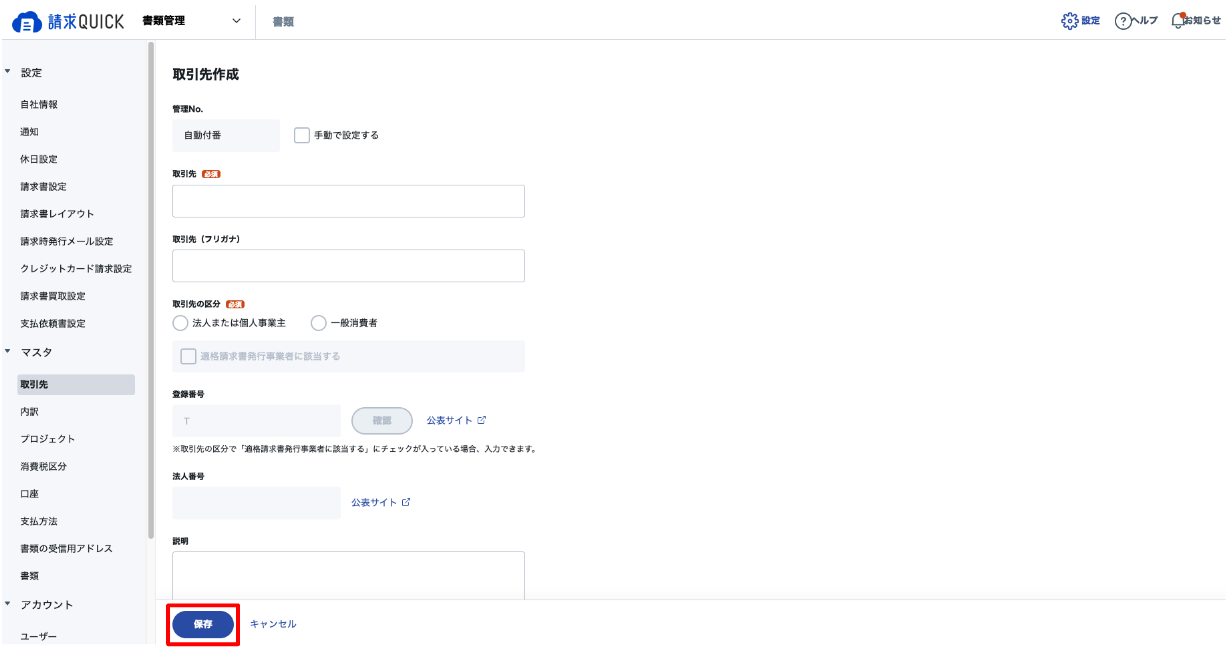This screenshot has height=659, width=1230.
Task: Open 支払依頼書設定 in sidebar
Action: point(53,323)
